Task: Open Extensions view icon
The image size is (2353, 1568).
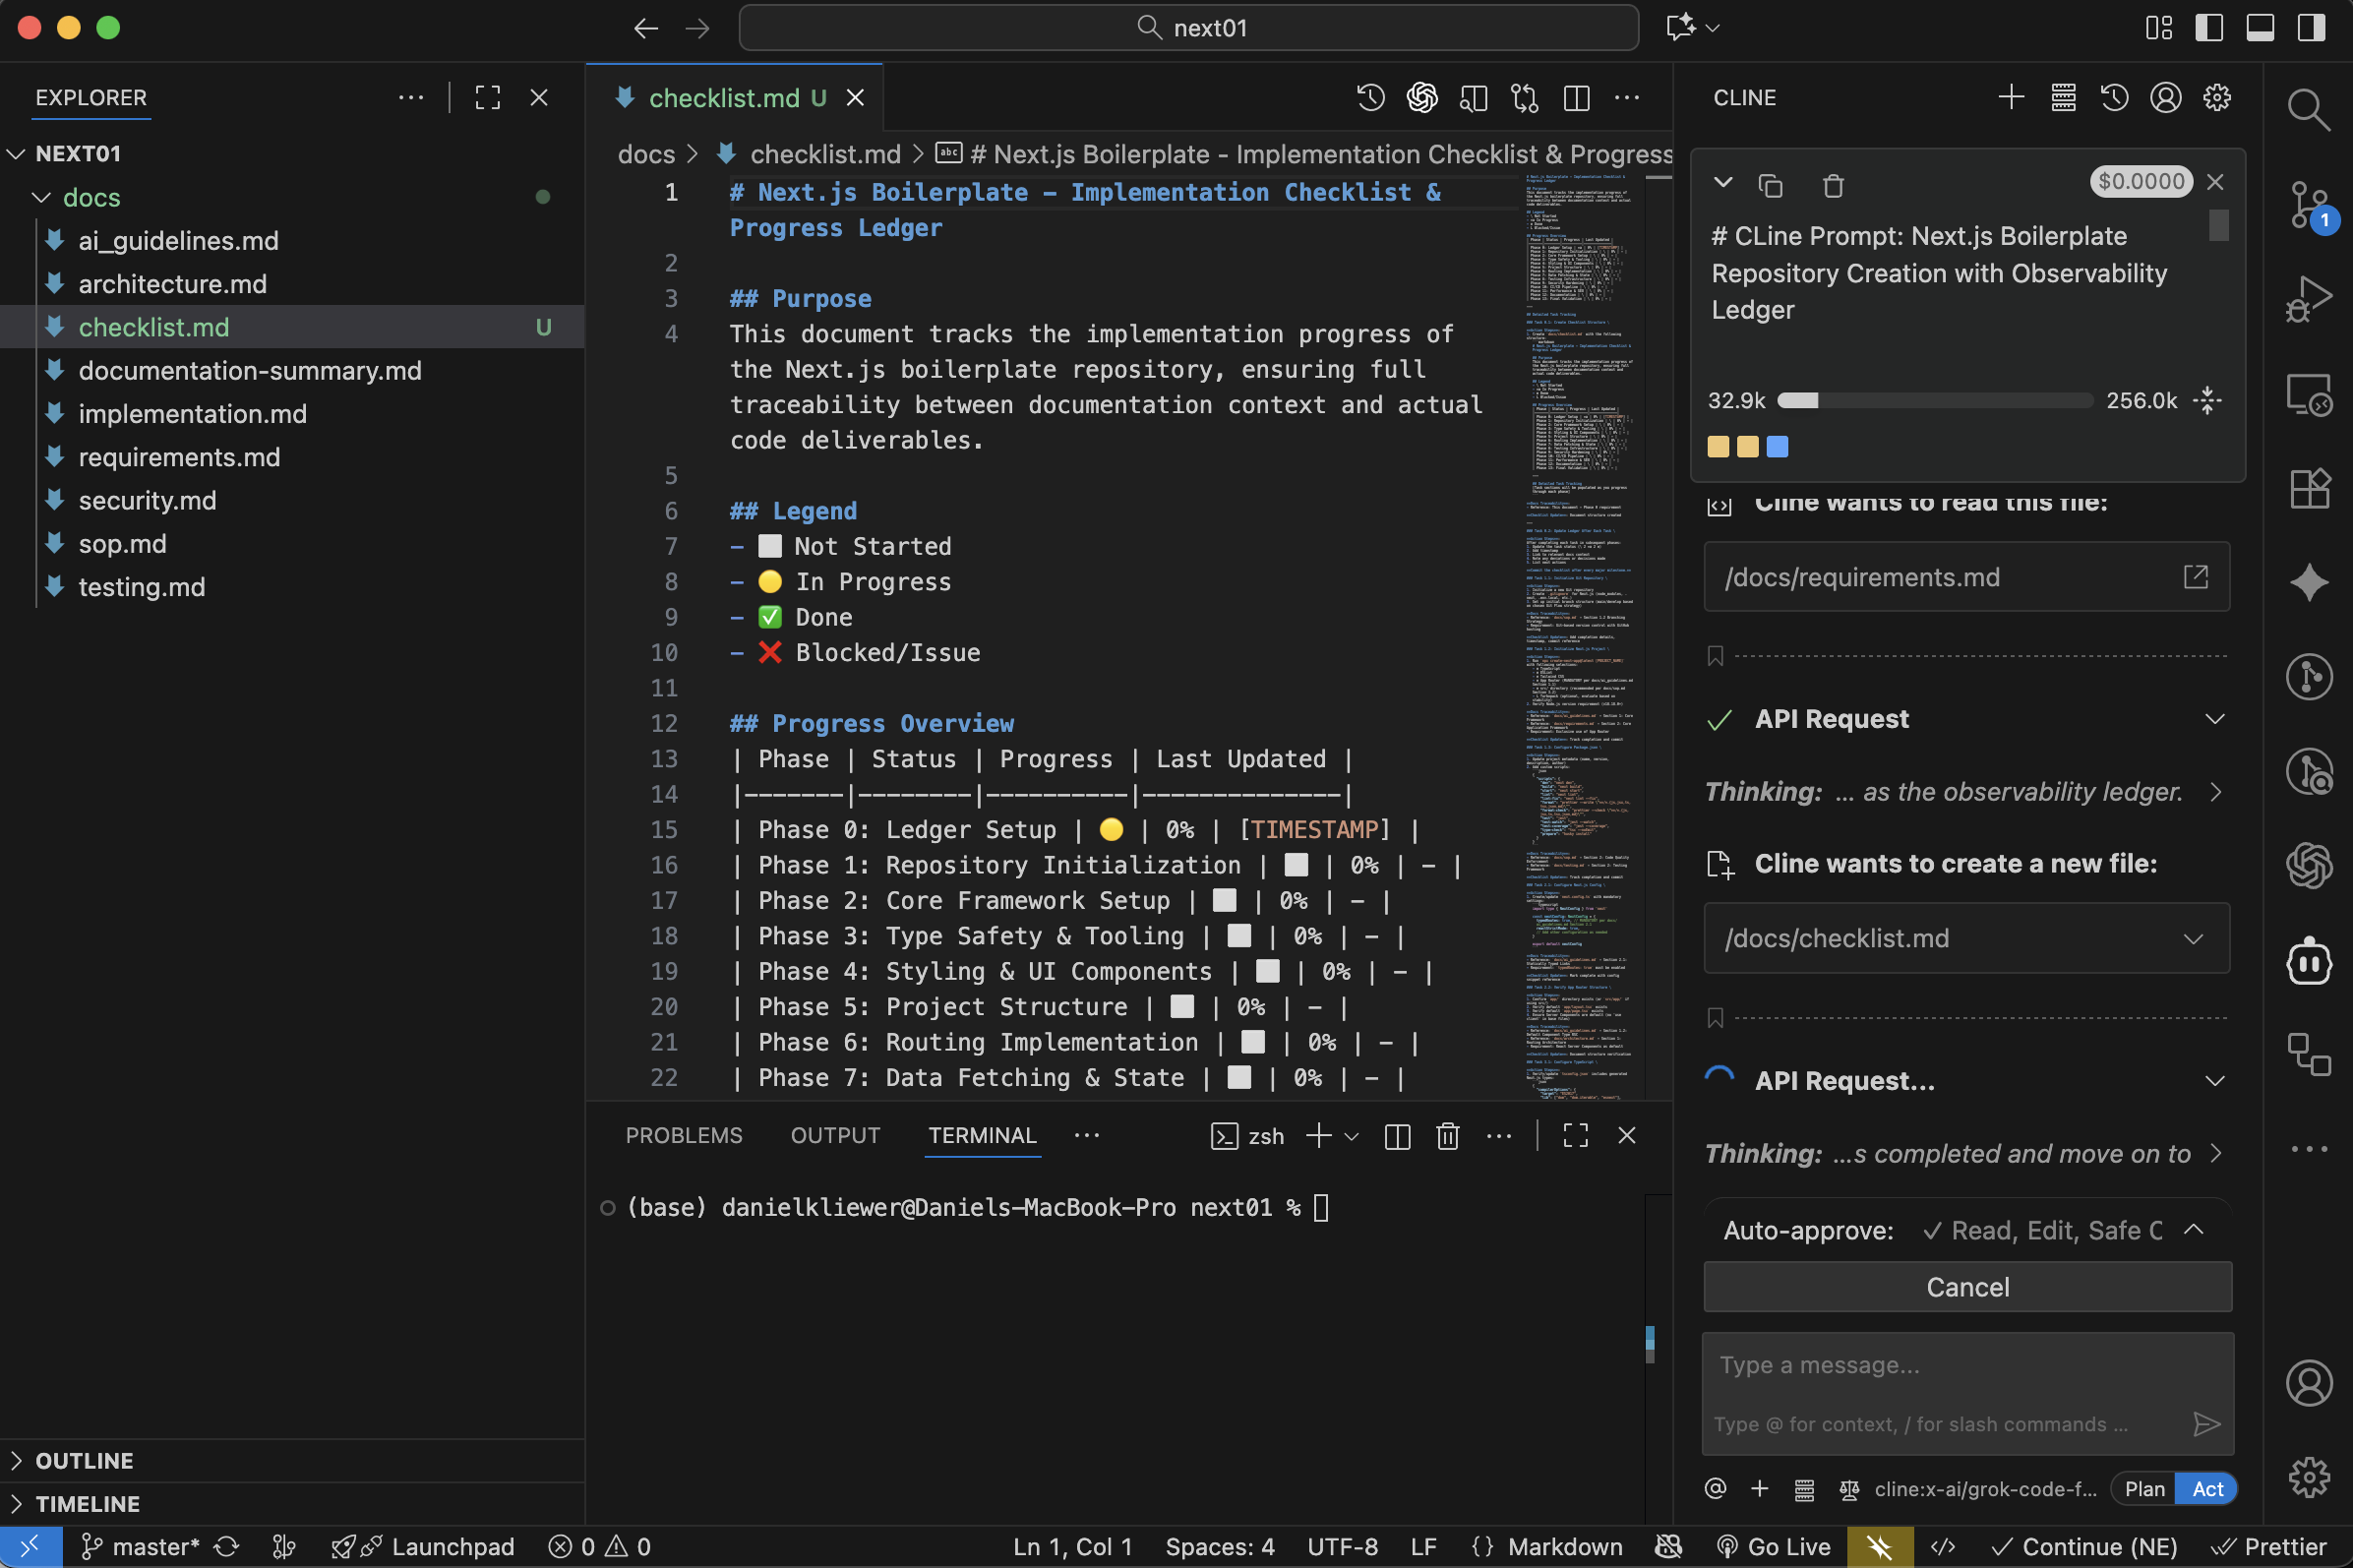Action: (2308, 489)
